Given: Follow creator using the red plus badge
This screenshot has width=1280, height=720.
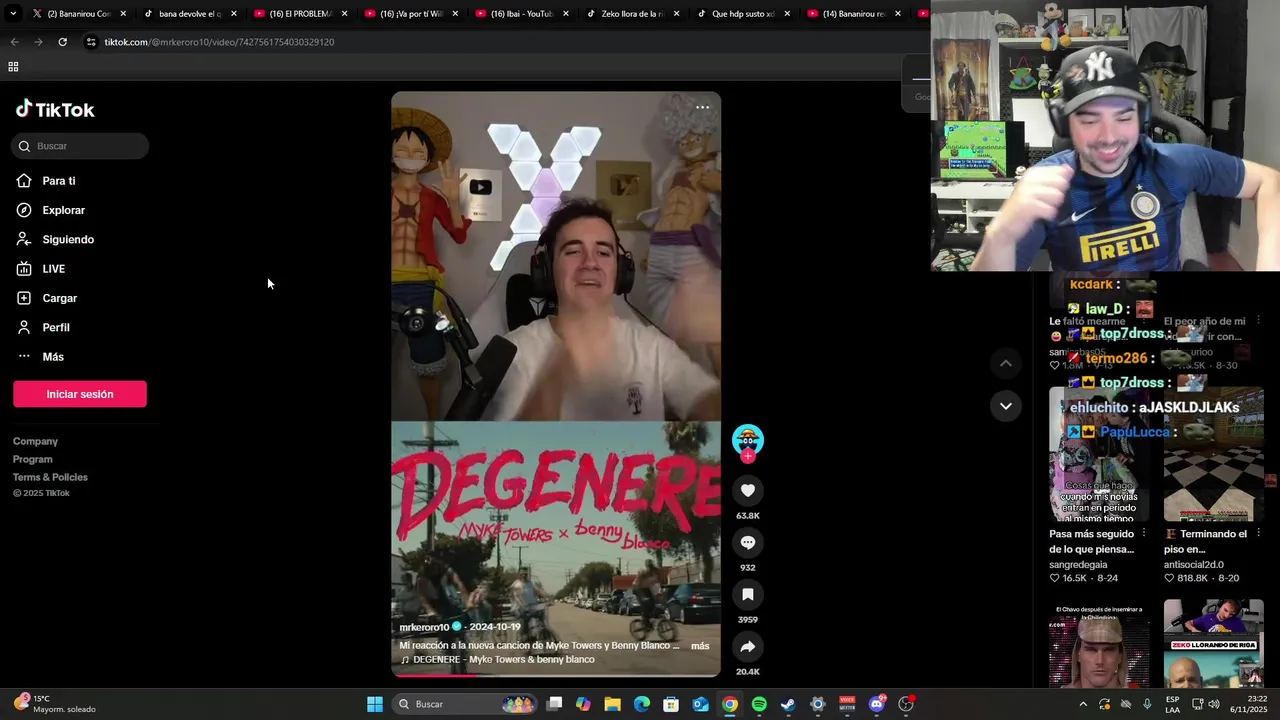Looking at the screenshot, I should pos(747,456).
